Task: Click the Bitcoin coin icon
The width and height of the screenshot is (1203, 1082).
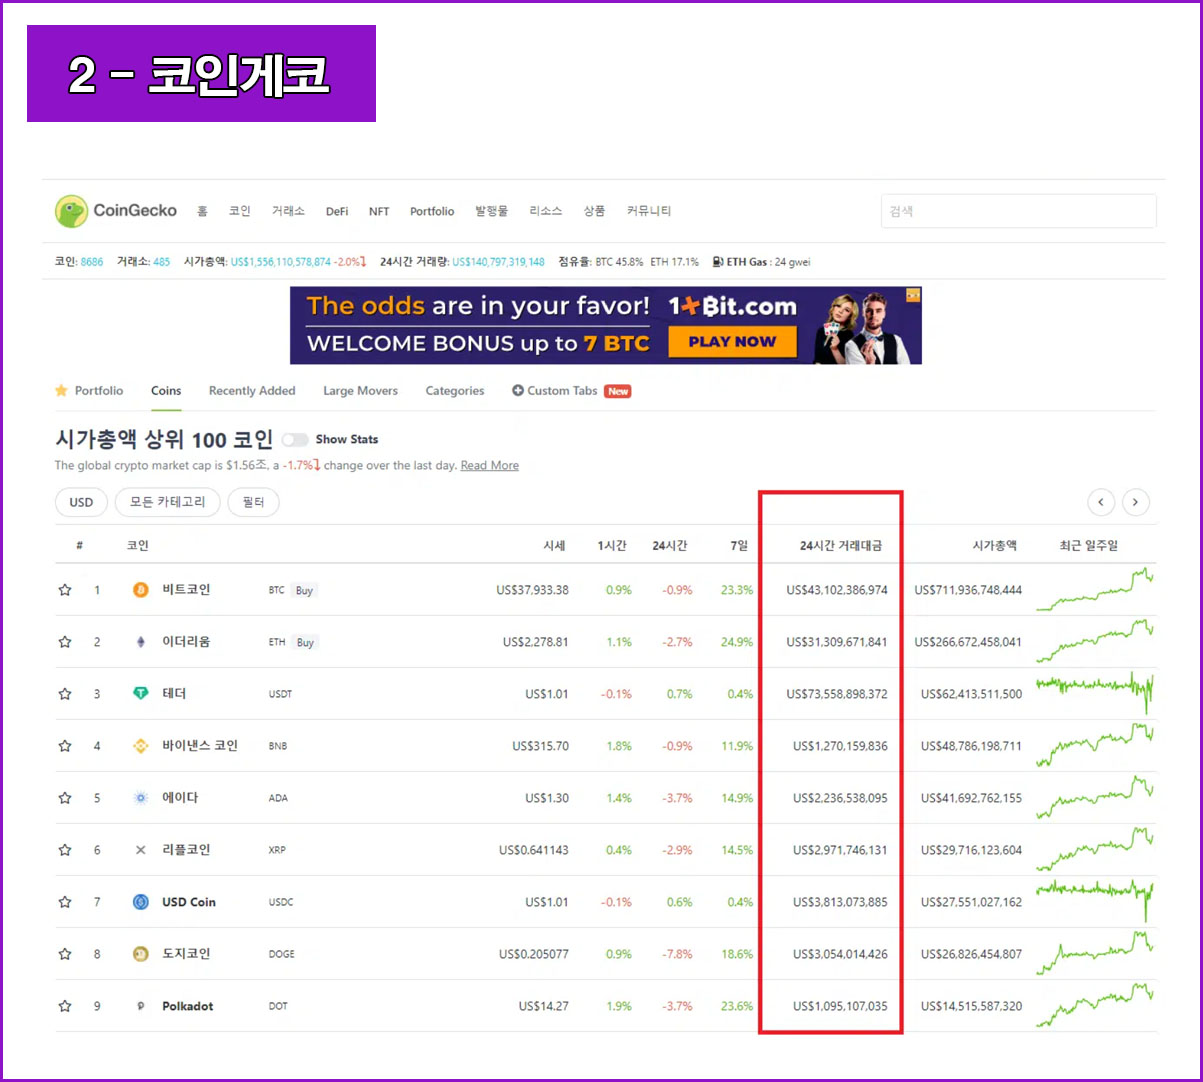Action: (x=141, y=590)
